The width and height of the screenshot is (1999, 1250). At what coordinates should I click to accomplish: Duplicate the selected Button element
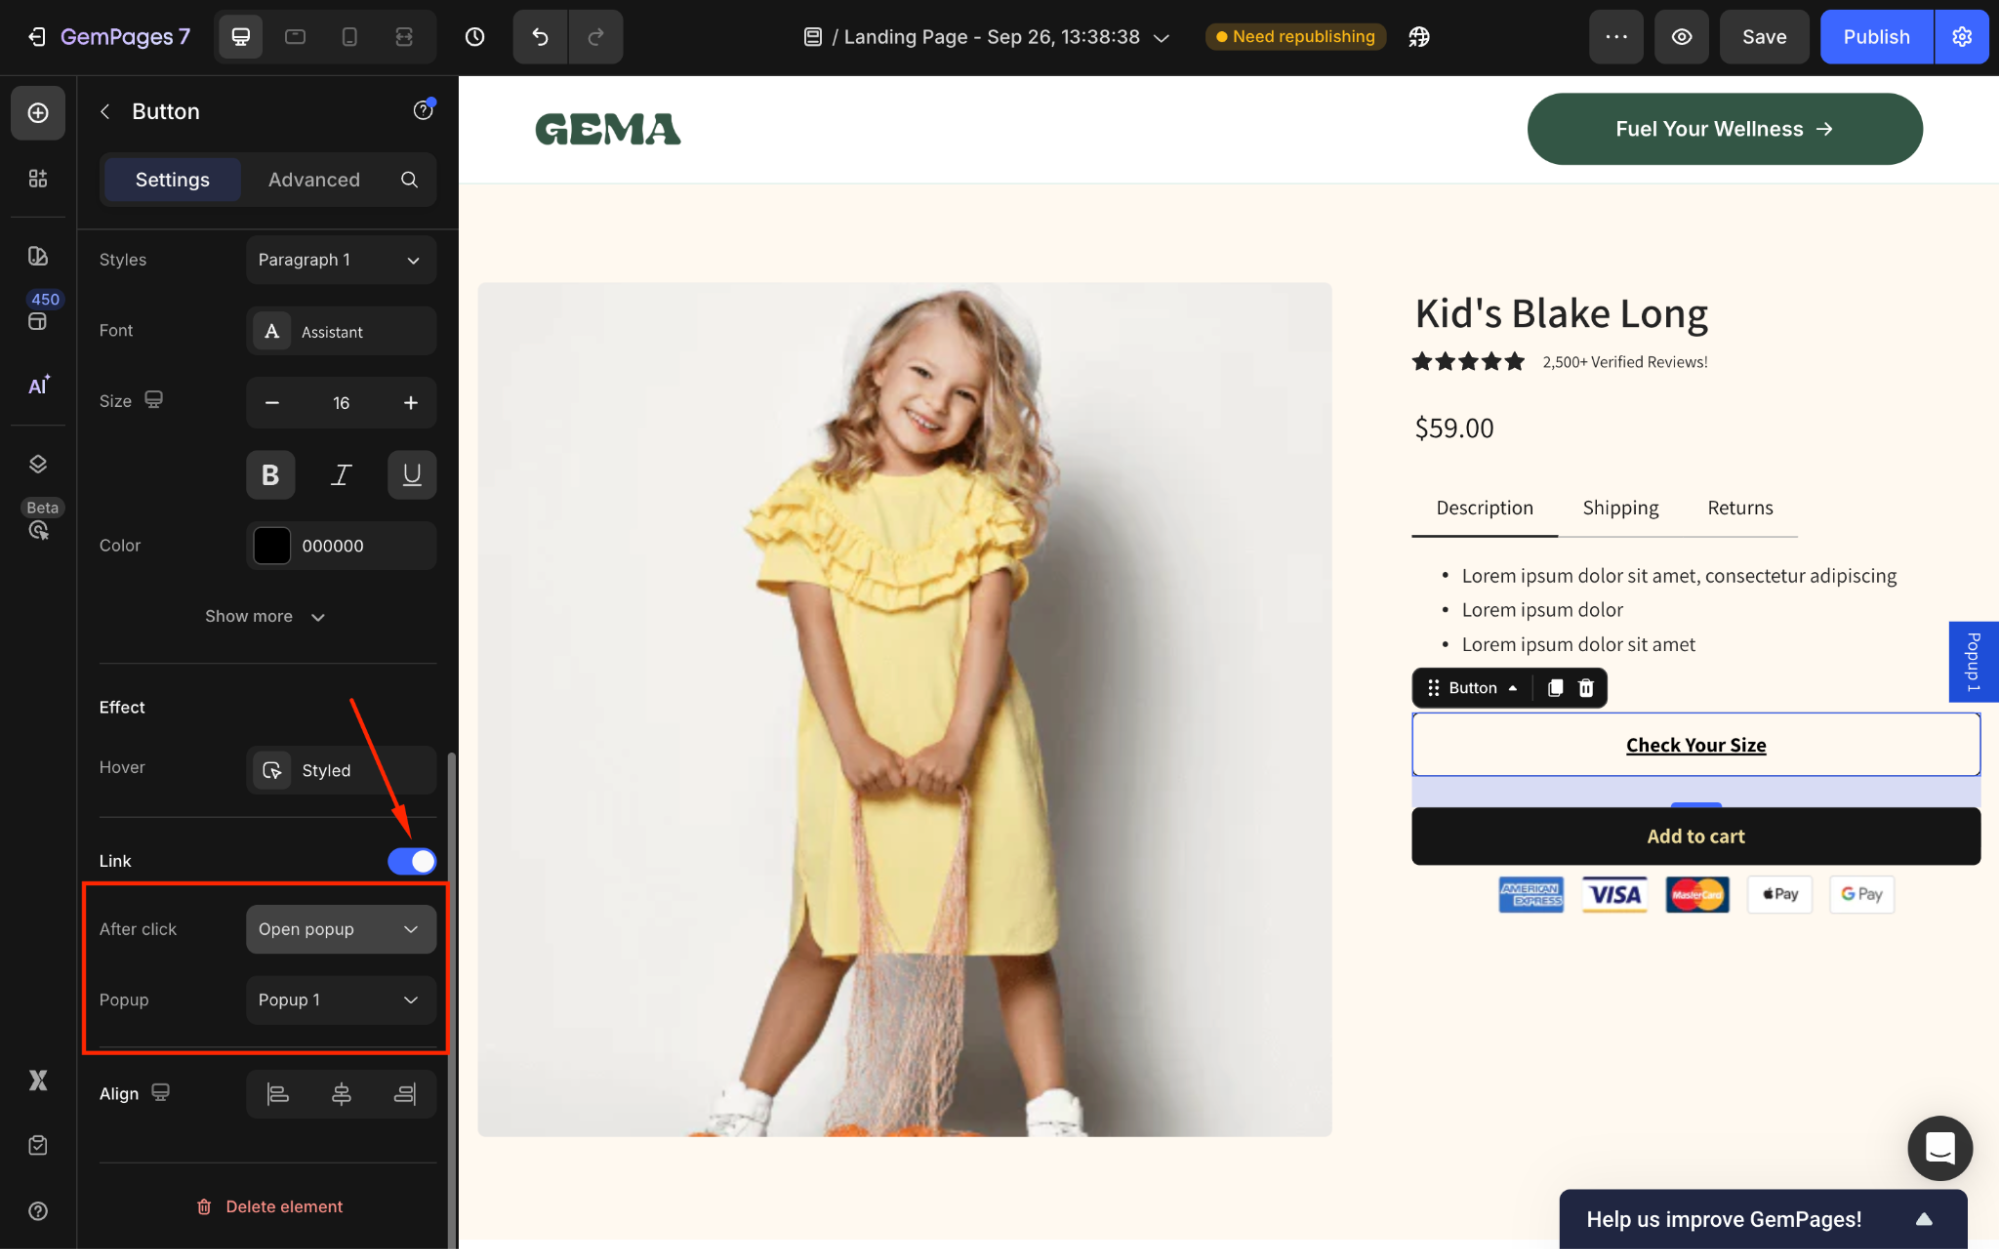tap(1555, 688)
